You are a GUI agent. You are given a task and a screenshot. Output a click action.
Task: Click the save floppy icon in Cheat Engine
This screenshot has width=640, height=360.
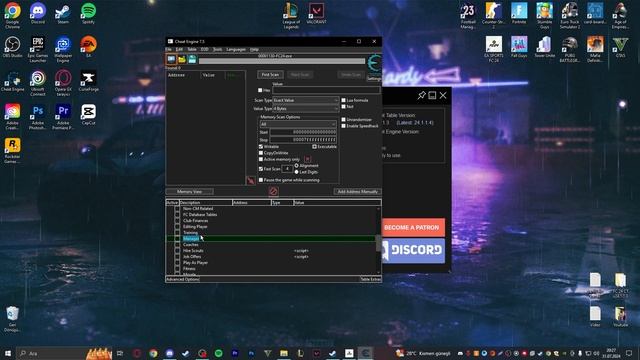point(192,60)
